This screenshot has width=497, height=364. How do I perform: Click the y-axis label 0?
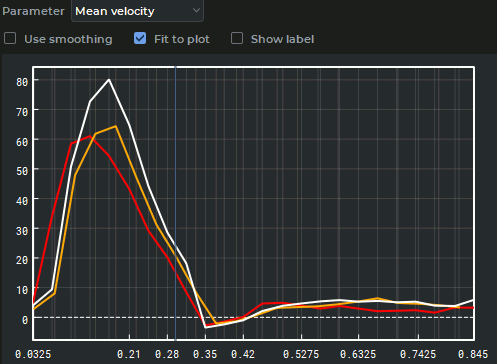25,320
